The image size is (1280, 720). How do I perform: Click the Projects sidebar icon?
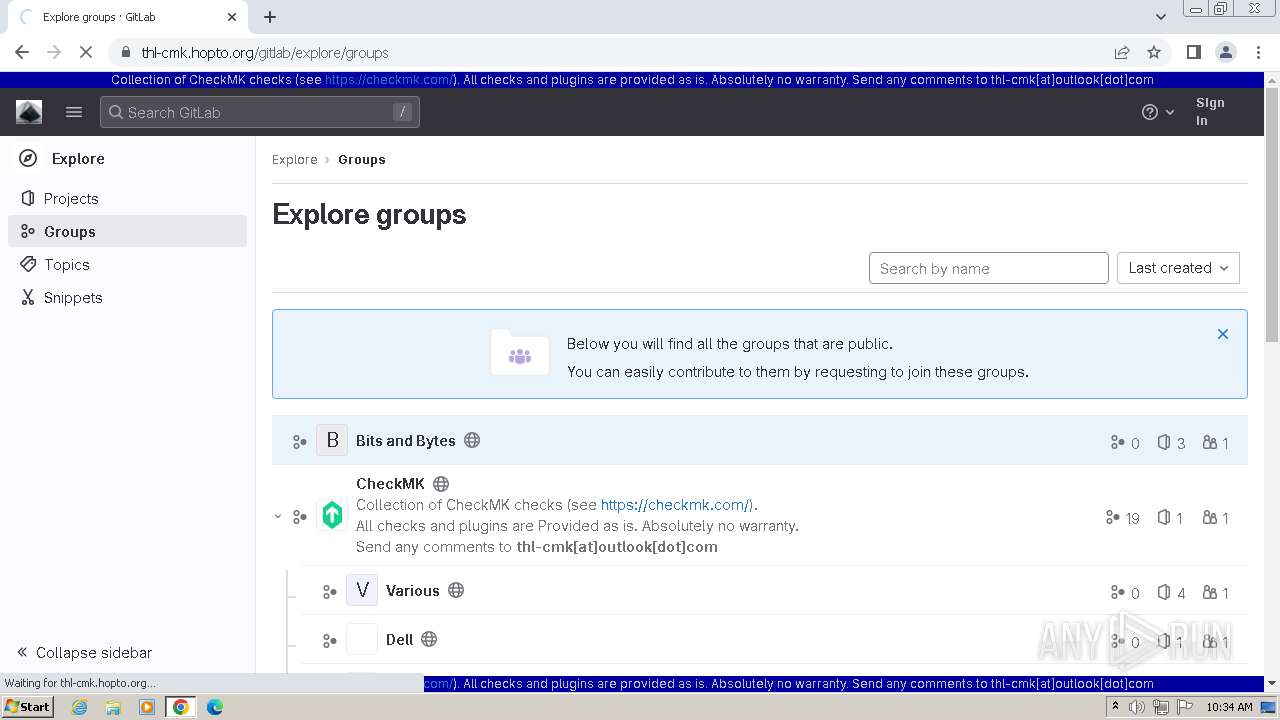point(28,198)
